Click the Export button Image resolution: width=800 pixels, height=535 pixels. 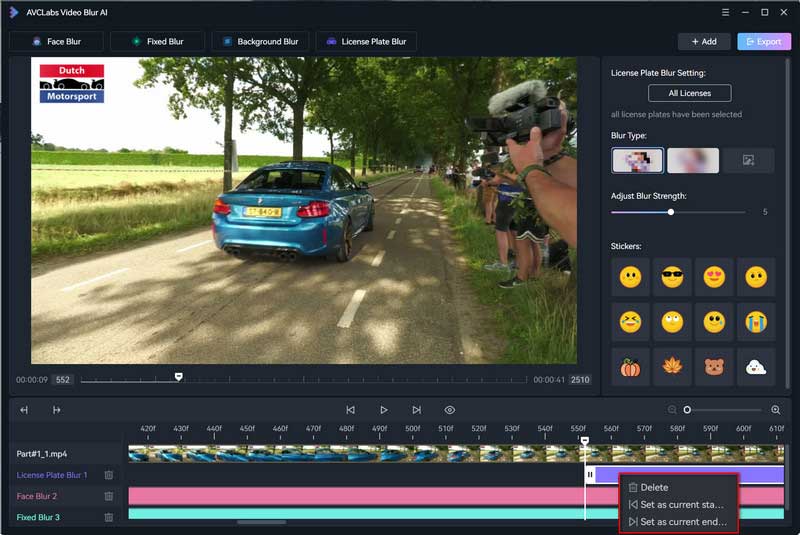764,41
